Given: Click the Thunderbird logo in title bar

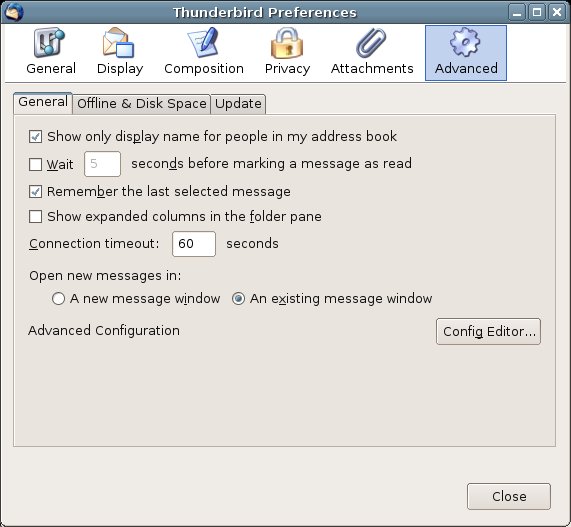Looking at the screenshot, I should point(14,12).
